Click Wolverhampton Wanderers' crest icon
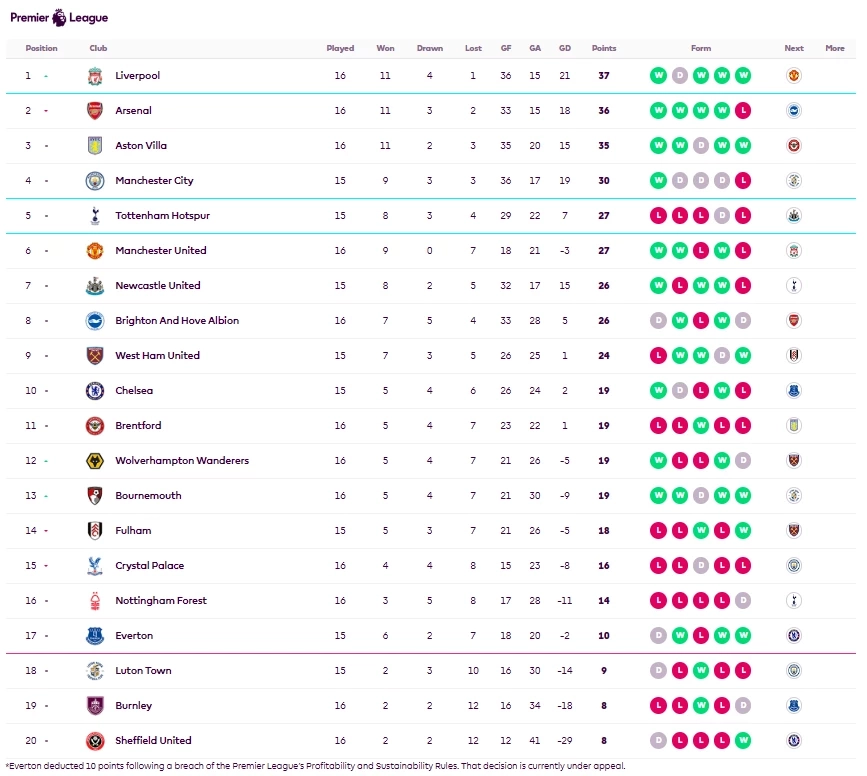Image resolution: width=867 pixels, height=776 pixels. click(x=95, y=461)
